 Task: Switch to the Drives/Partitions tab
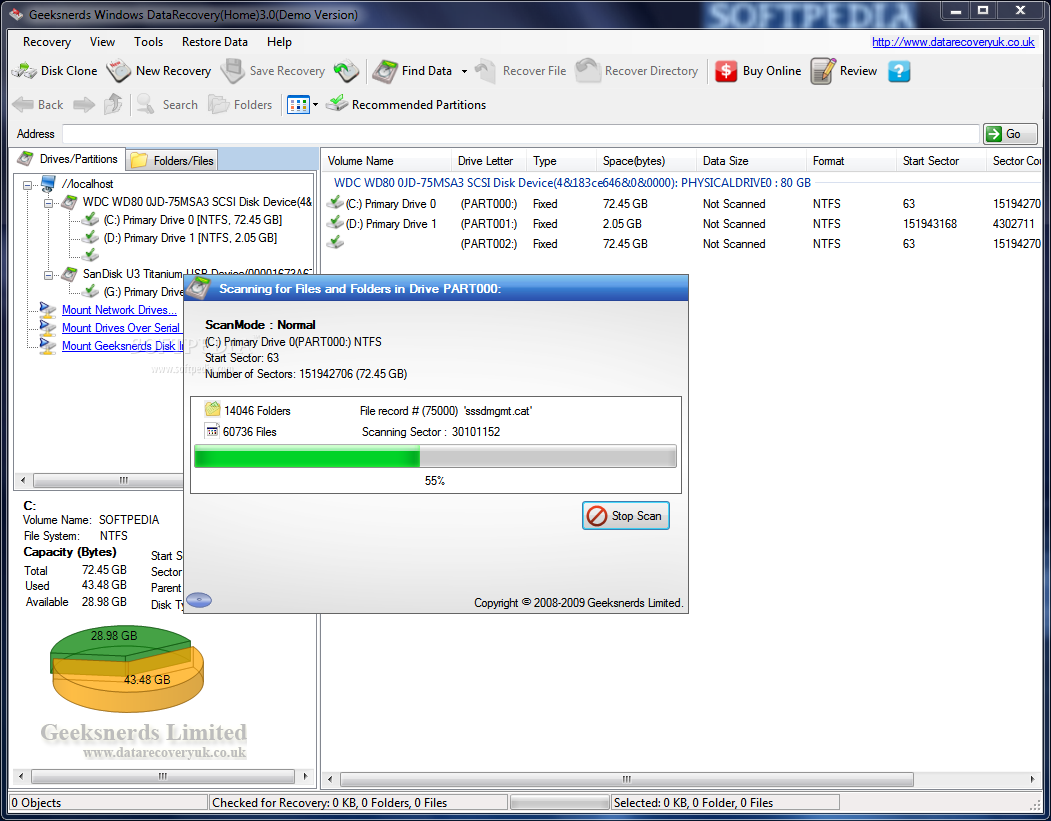tap(68, 159)
